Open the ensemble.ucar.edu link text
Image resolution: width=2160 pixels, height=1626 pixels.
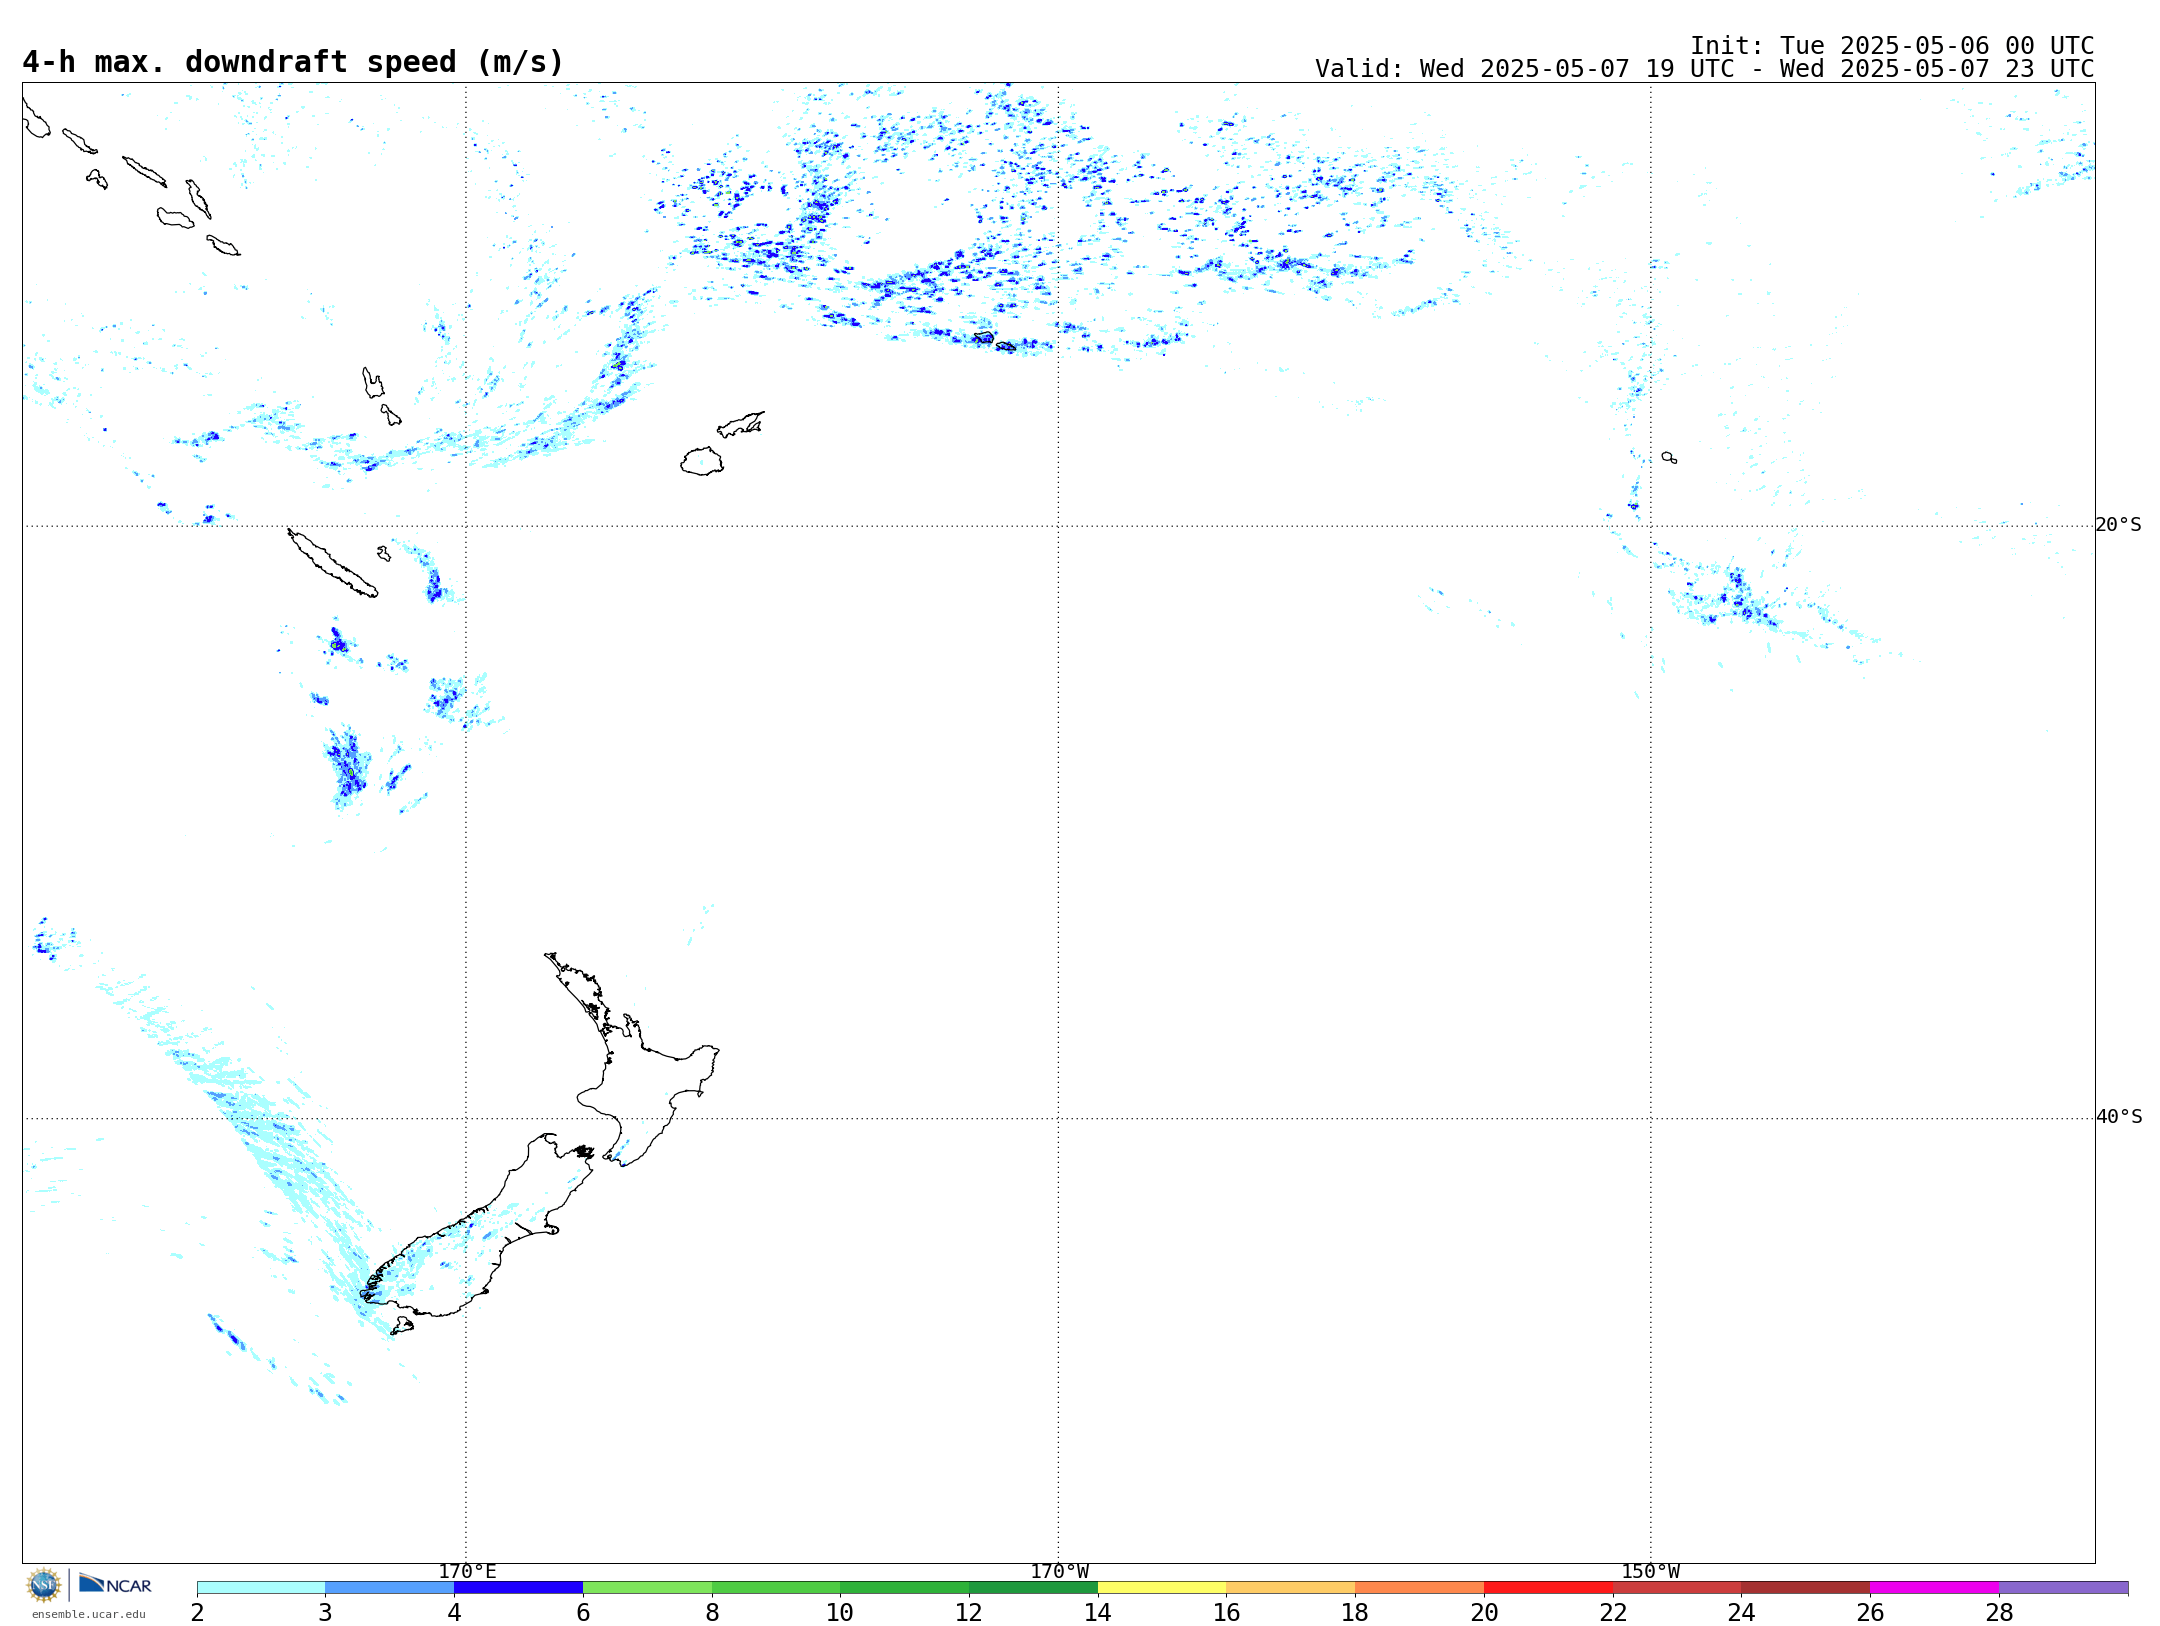click(88, 1614)
